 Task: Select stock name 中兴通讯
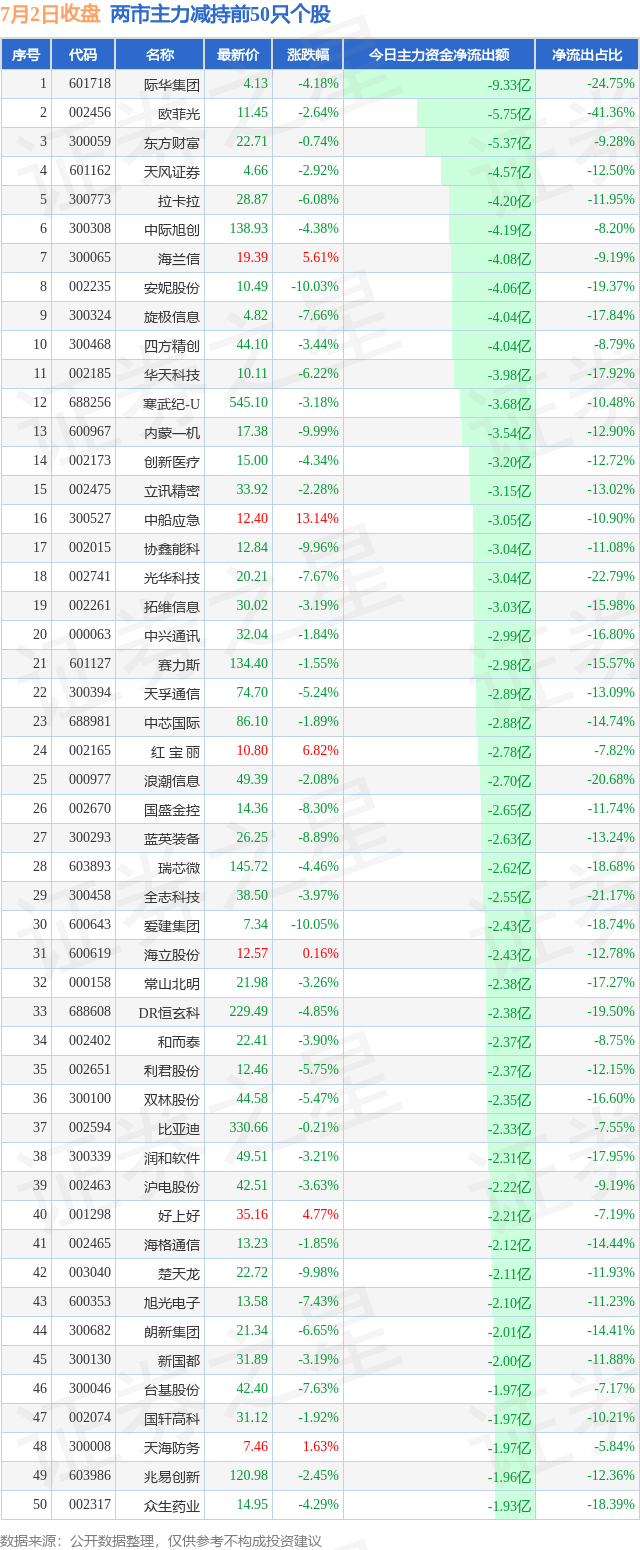click(x=172, y=635)
